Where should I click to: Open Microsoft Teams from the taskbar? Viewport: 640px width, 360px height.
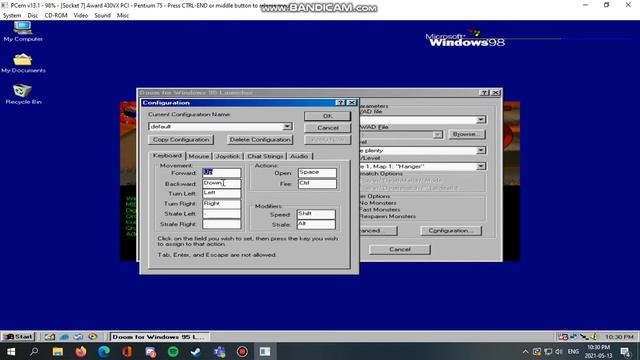pos(220,351)
